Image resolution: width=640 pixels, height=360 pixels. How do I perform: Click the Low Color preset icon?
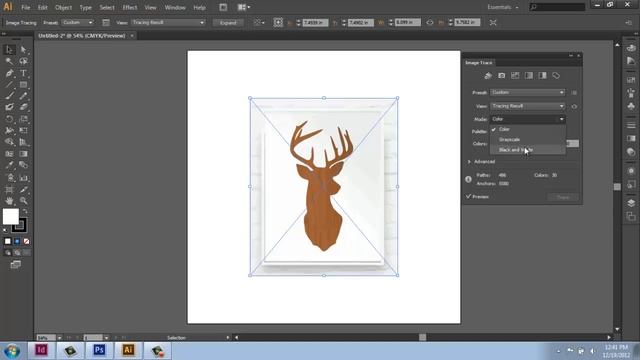click(515, 76)
